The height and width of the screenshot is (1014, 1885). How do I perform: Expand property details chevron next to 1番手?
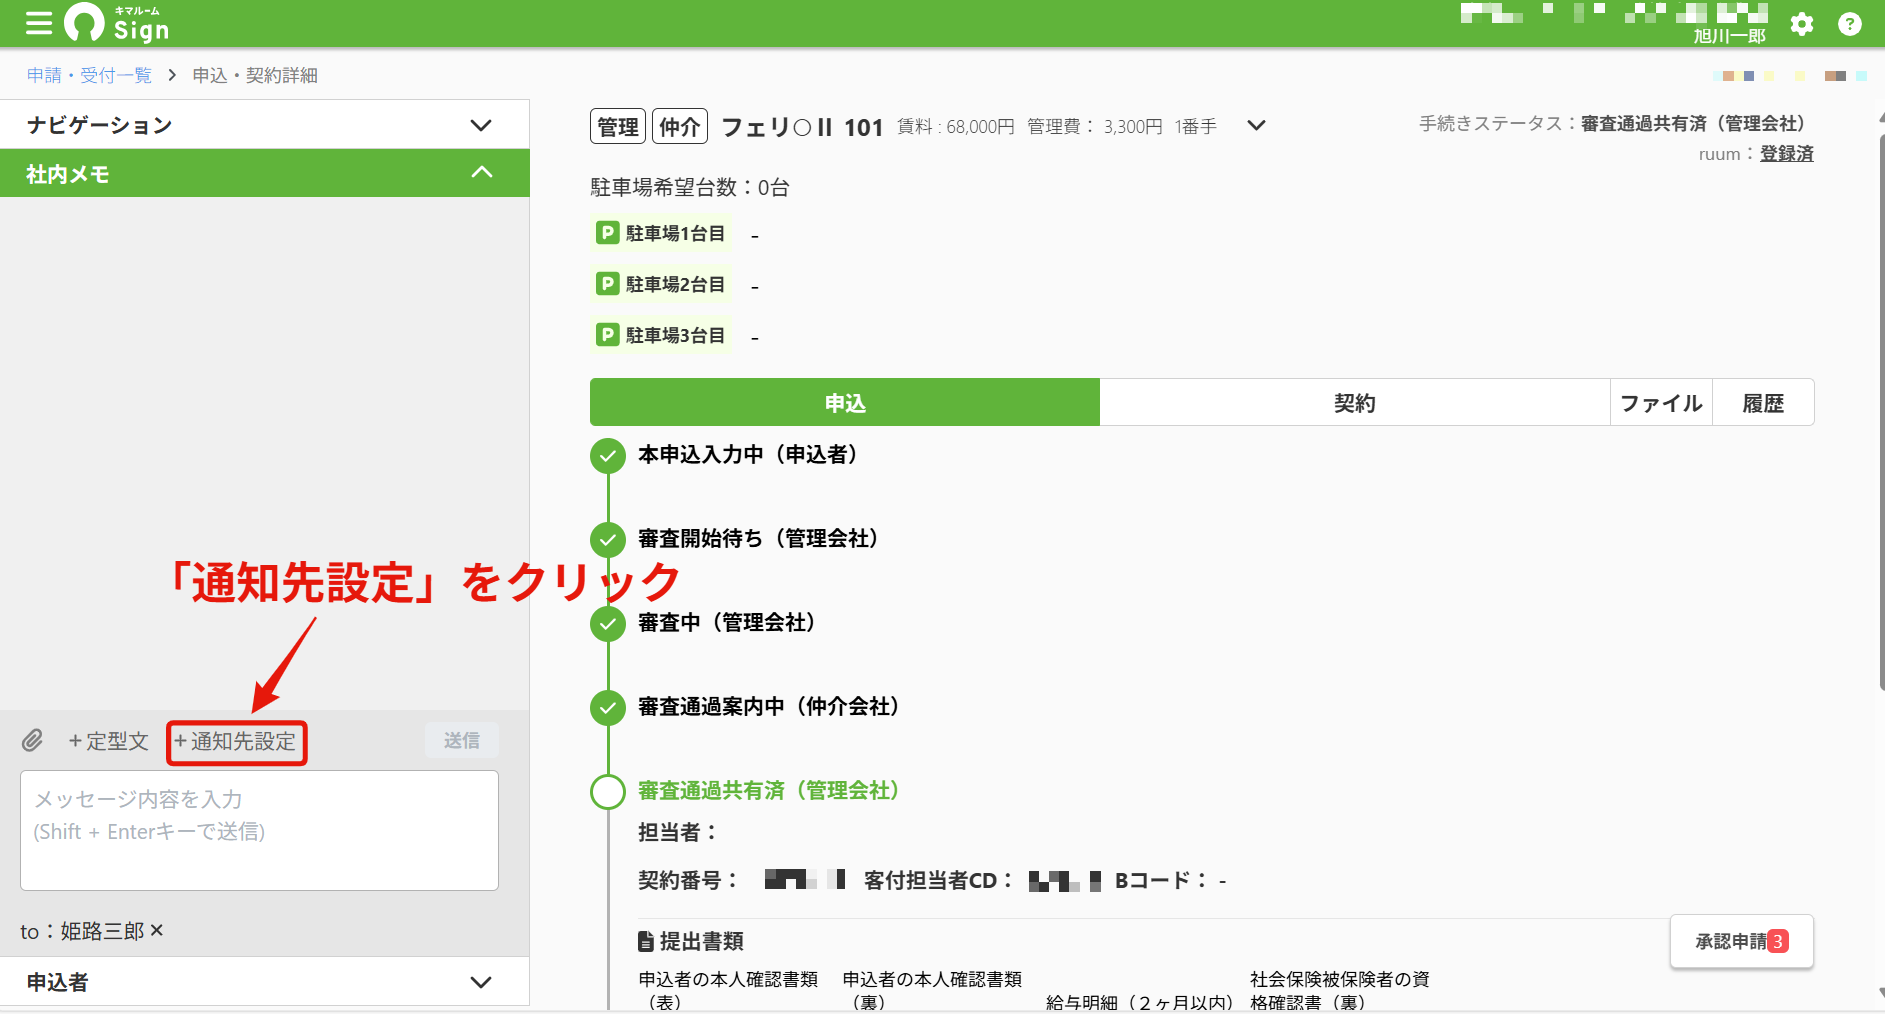point(1257,125)
